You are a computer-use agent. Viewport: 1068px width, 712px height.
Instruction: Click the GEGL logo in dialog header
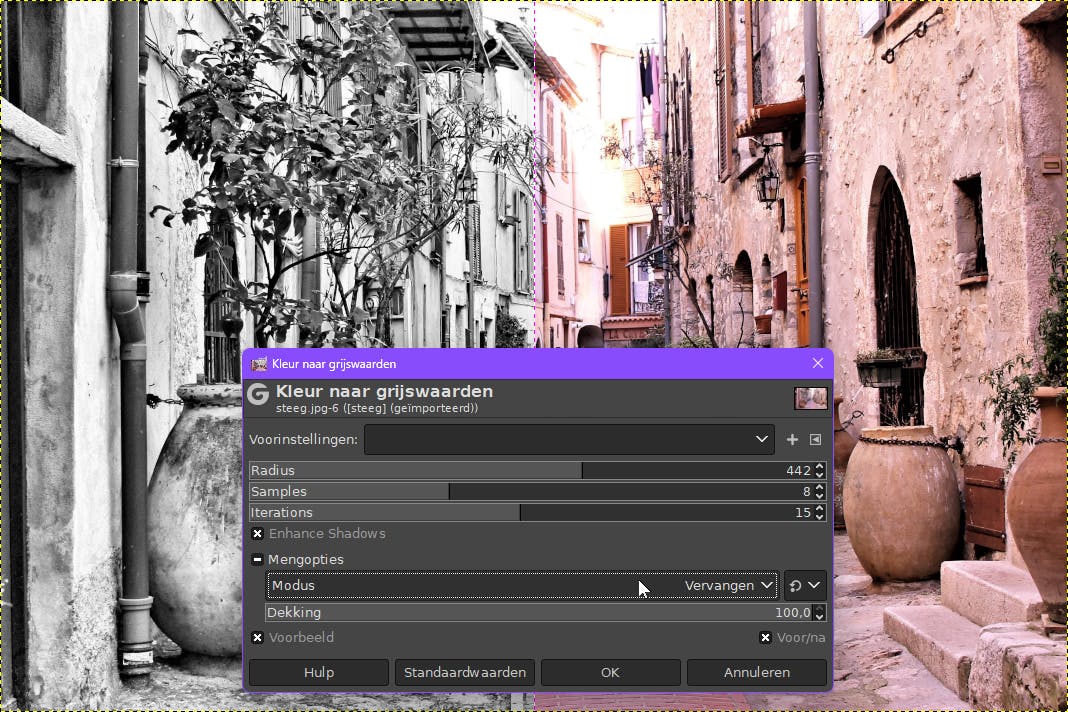pyautogui.click(x=258, y=394)
